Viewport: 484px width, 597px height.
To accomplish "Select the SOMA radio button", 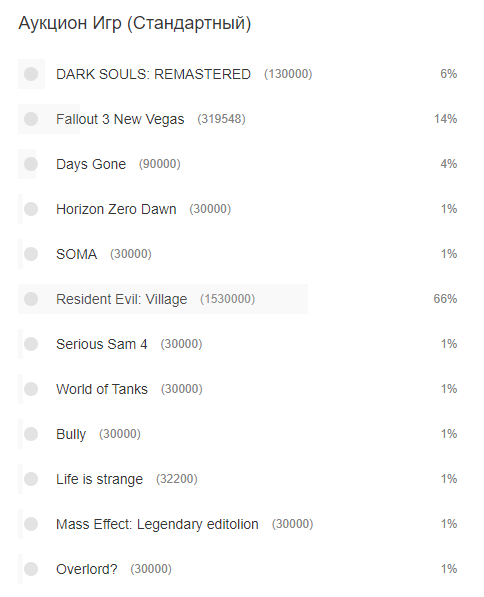I will [x=31, y=254].
